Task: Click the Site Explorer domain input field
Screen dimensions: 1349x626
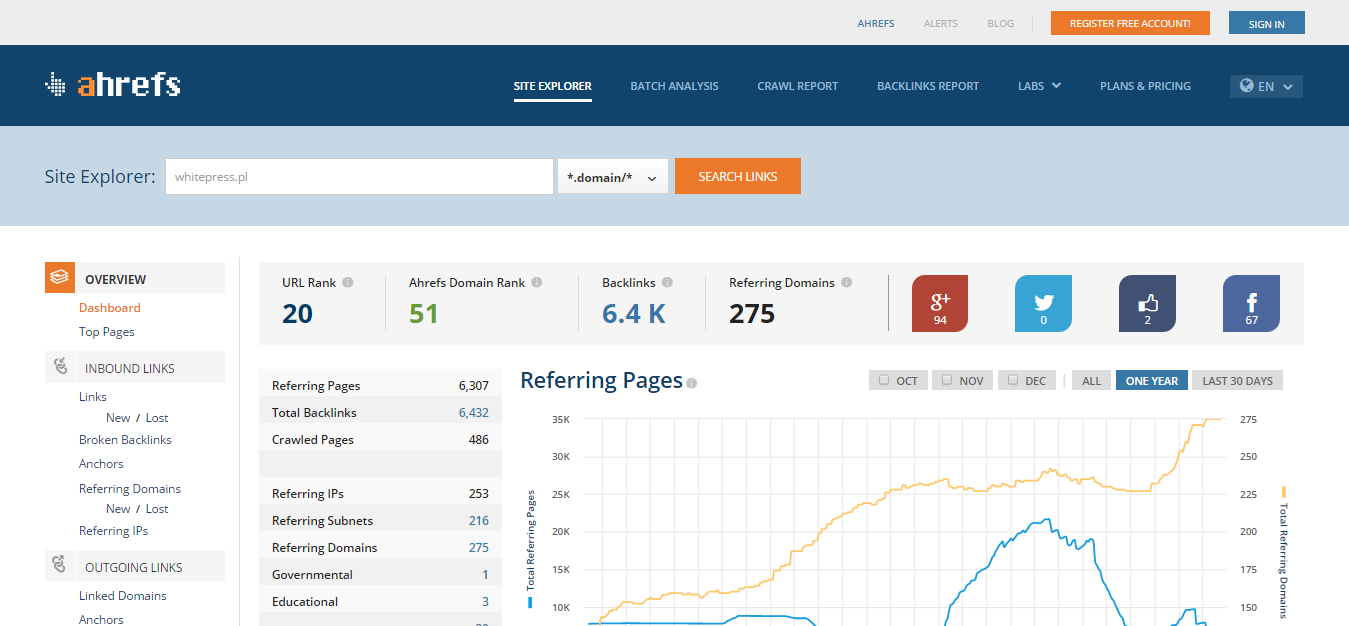Action: [359, 176]
